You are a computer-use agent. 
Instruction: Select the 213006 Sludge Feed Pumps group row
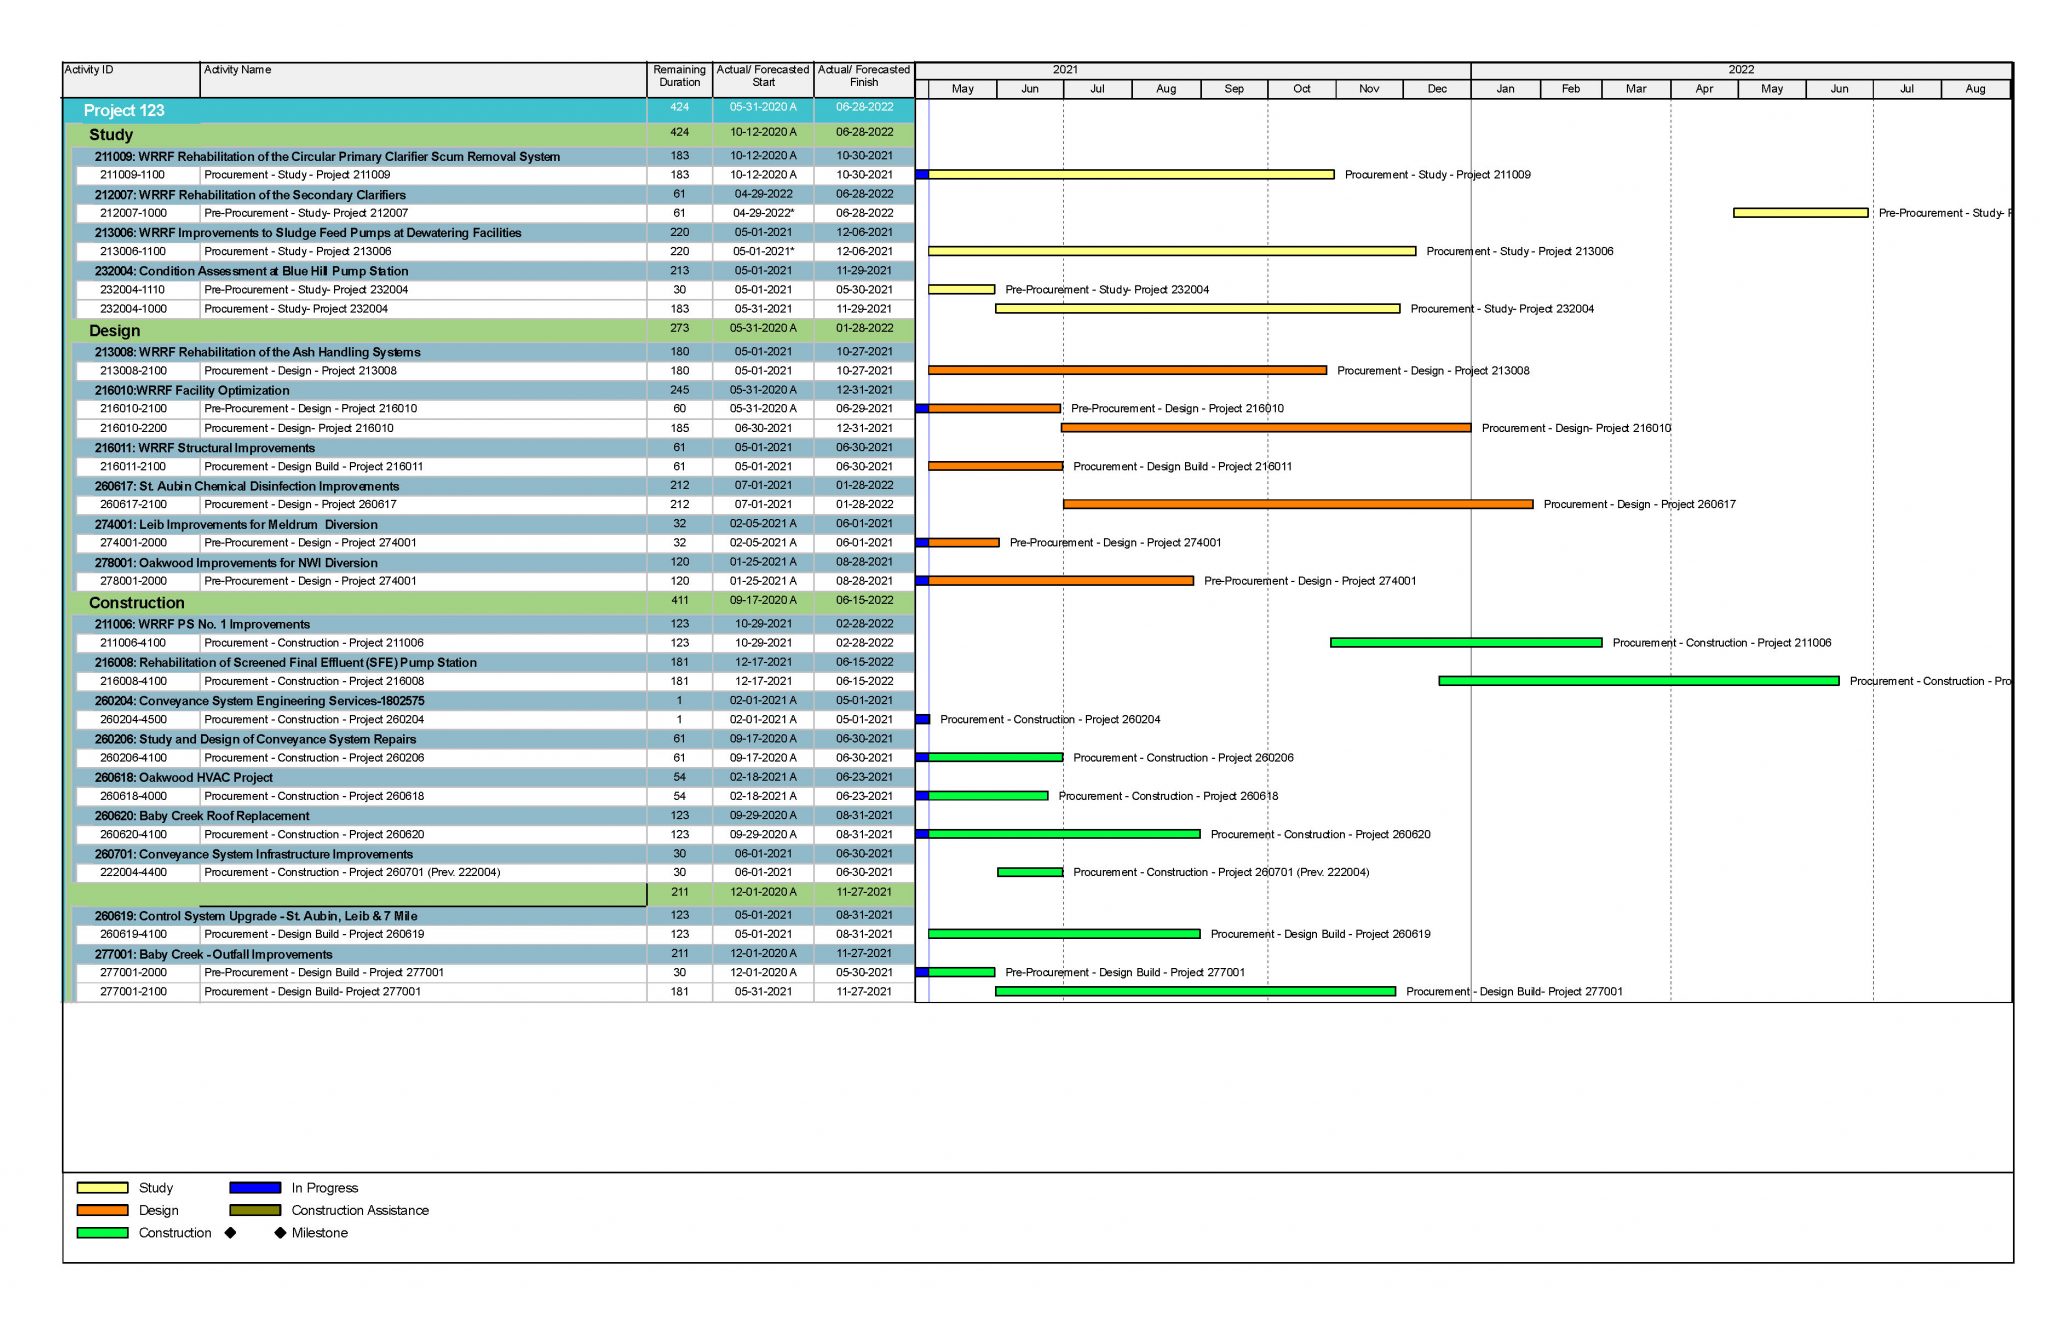tap(494, 233)
